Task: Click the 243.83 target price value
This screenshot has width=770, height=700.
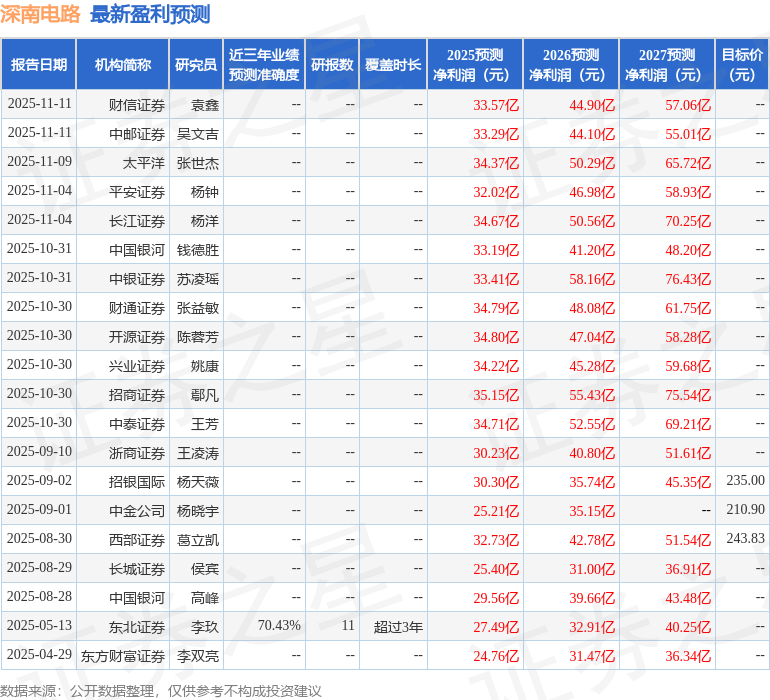Action: pyautogui.click(x=745, y=539)
